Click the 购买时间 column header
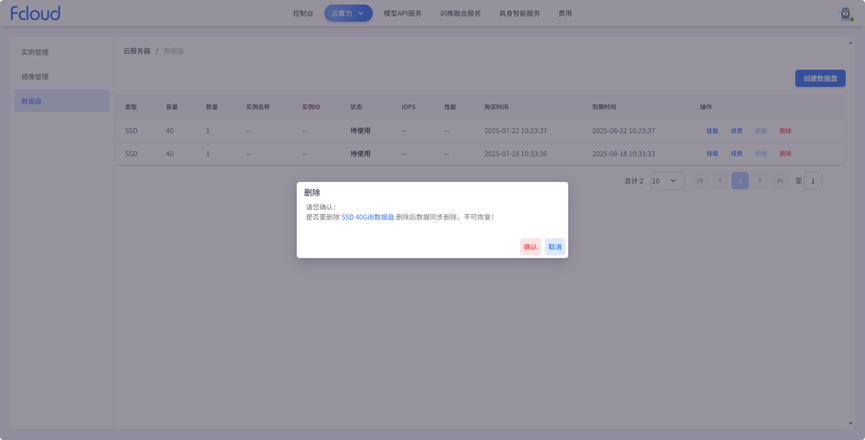Viewport: 865px width, 440px height. (x=496, y=107)
